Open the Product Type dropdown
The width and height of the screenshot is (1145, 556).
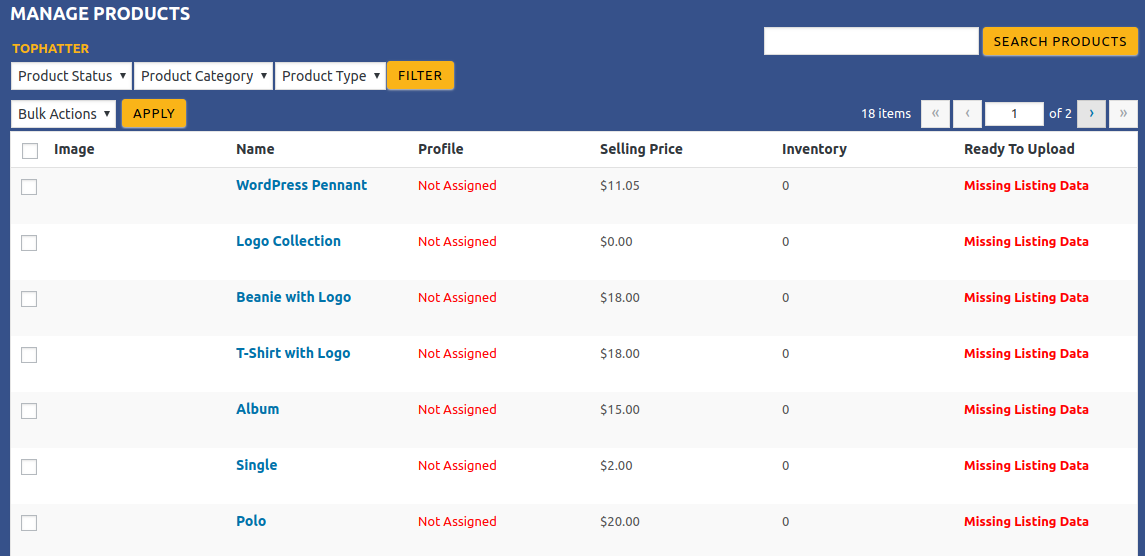330,76
